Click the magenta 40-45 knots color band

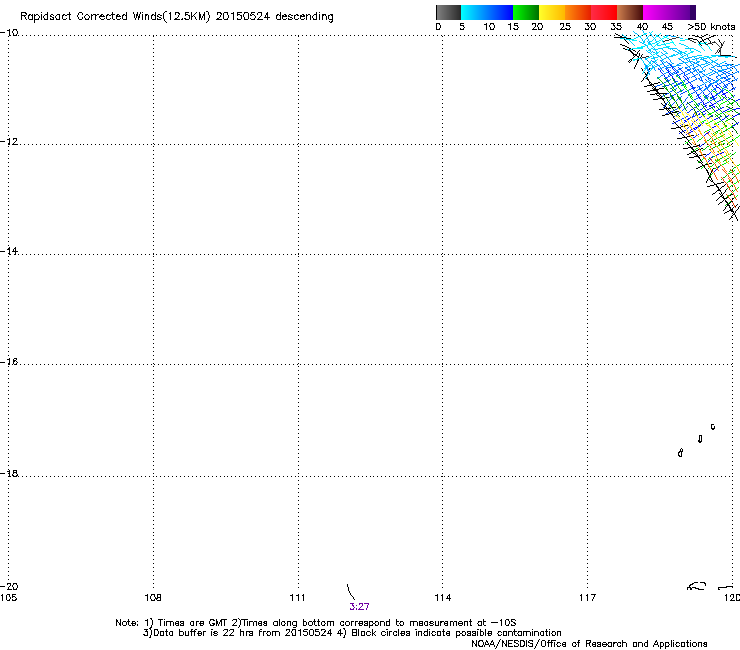656,12
